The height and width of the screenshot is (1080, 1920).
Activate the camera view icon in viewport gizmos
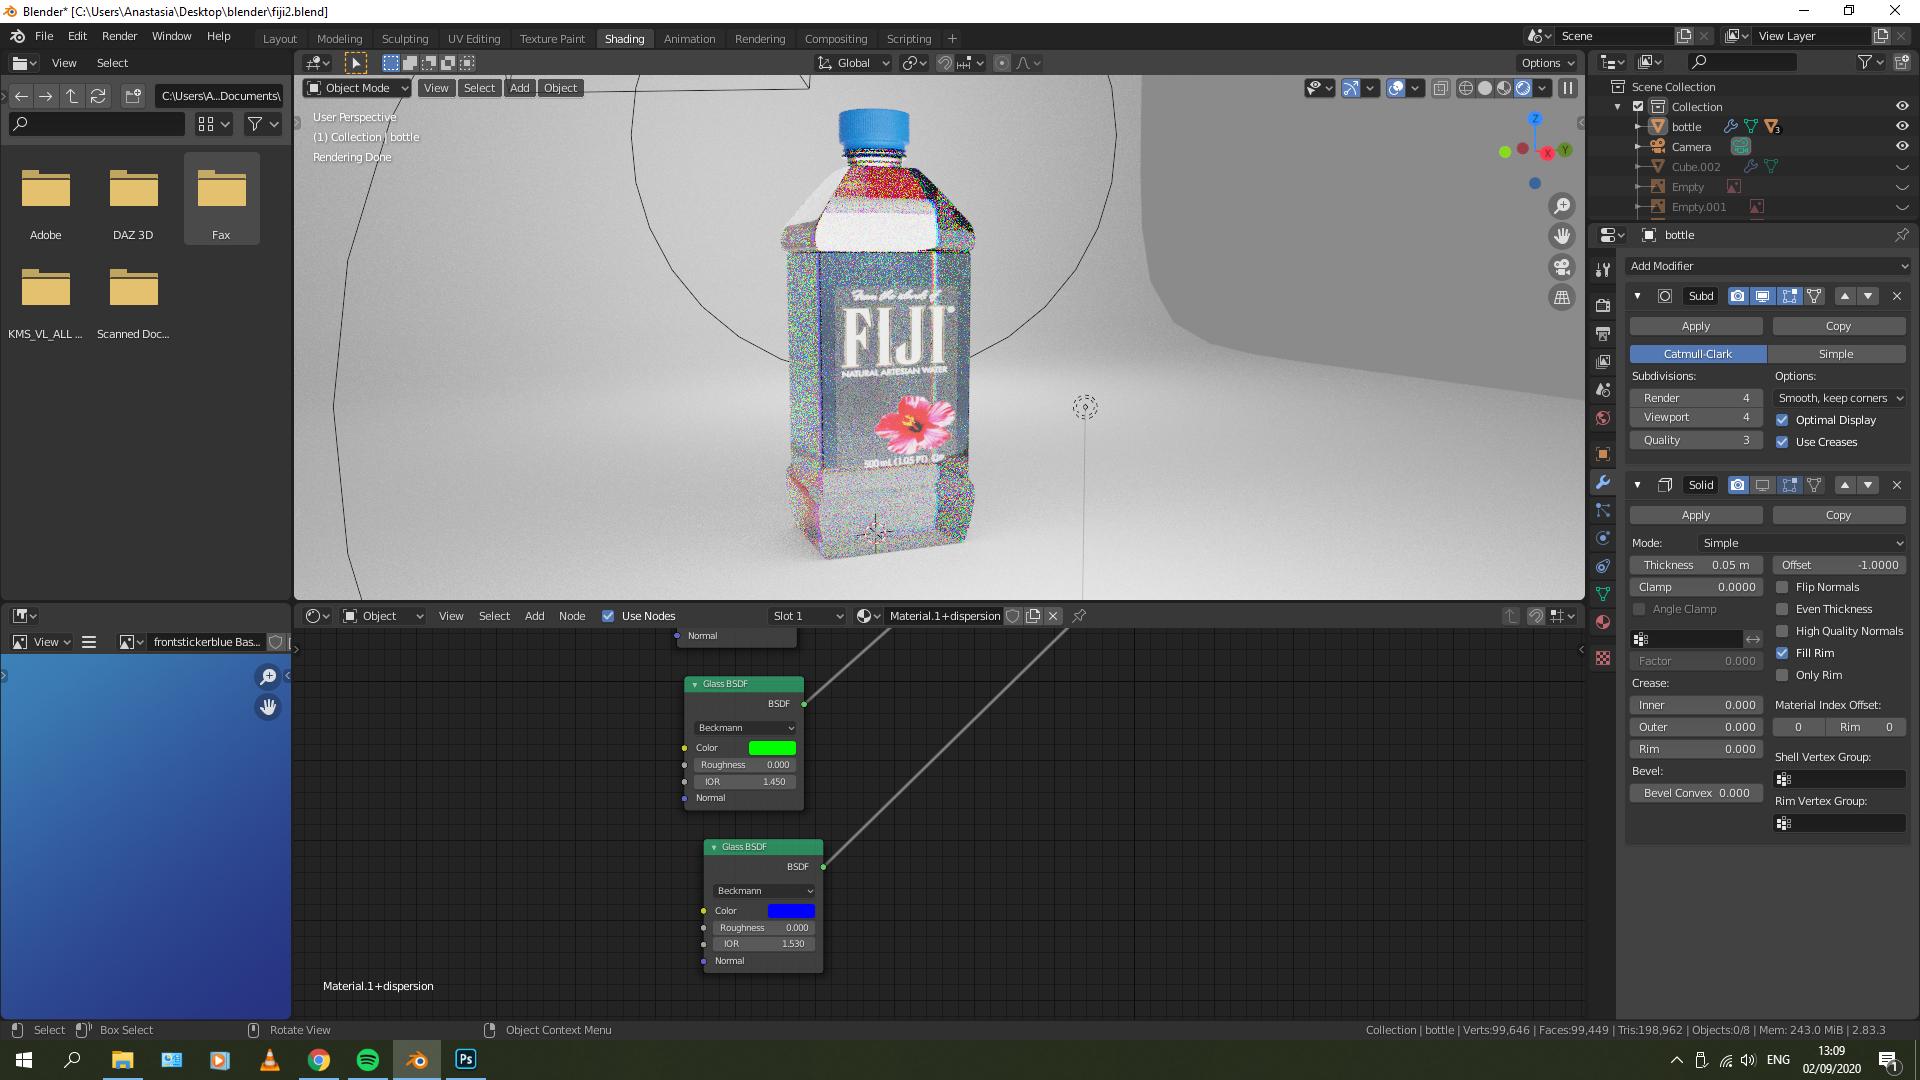[x=1562, y=267]
